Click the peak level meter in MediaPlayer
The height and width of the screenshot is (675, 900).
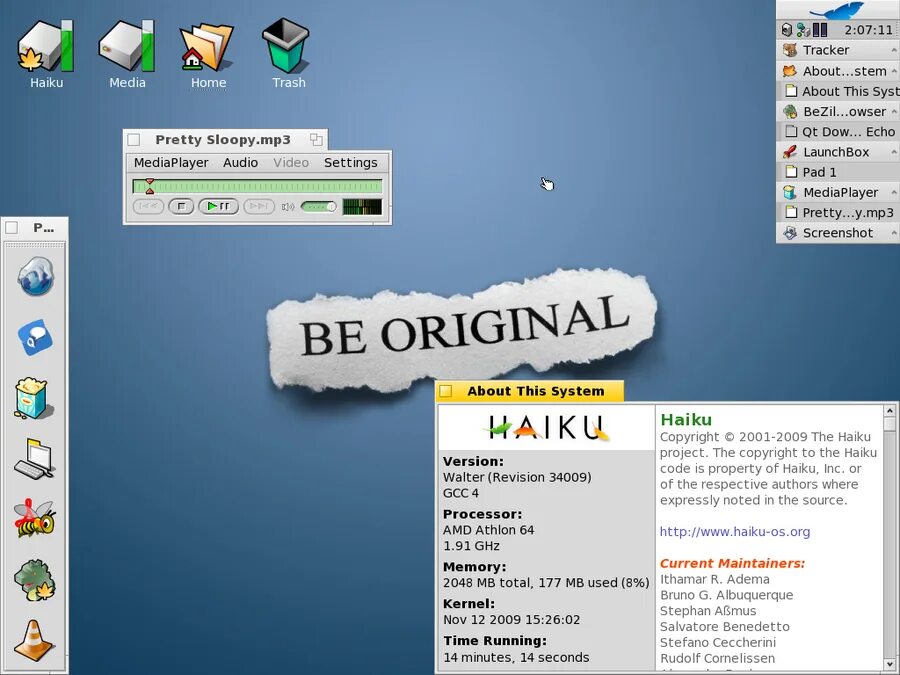(362, 207)
